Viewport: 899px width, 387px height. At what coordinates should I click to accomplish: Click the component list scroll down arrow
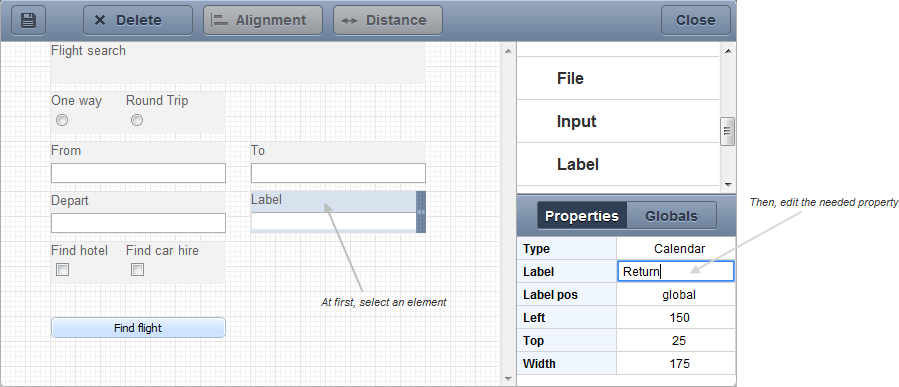(728, 185)
